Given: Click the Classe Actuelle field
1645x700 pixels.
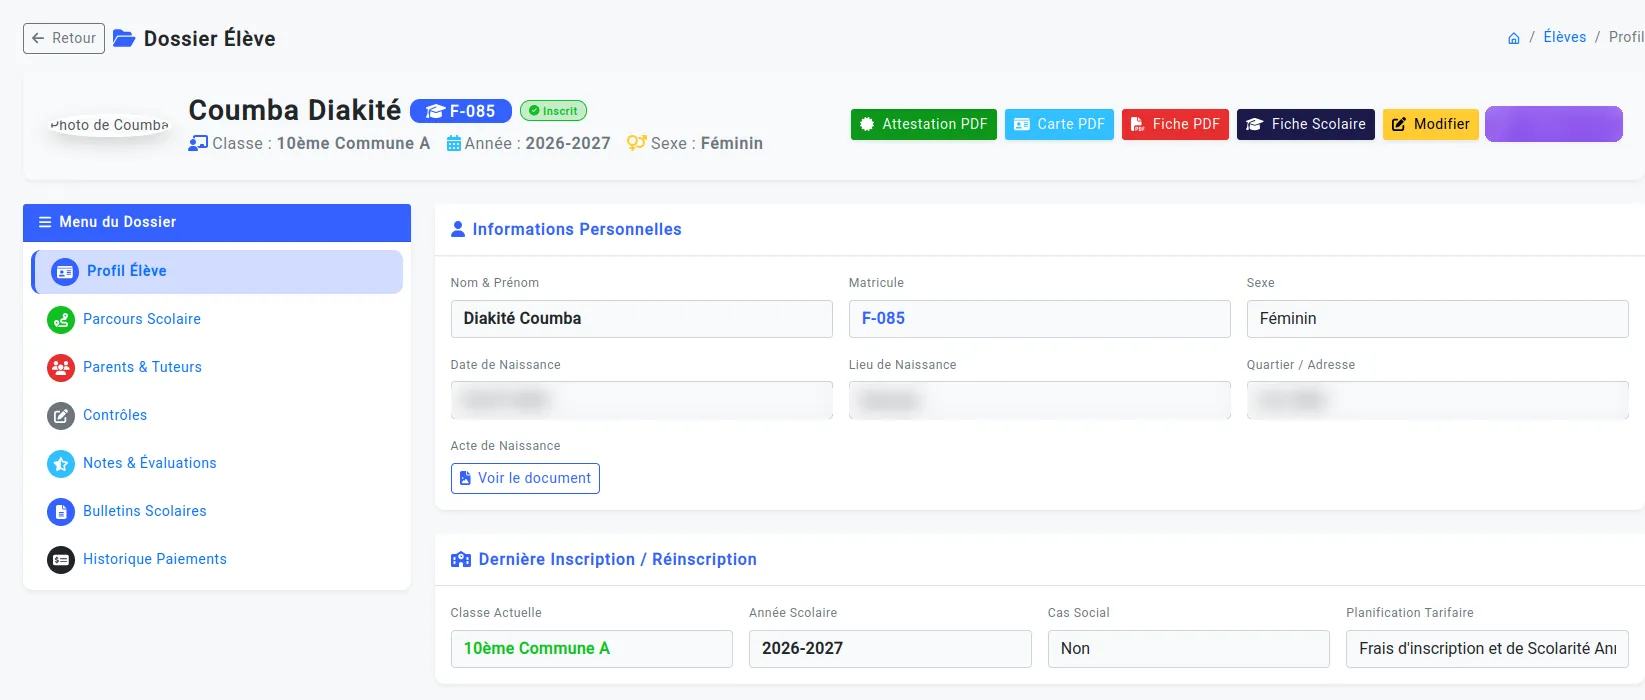Looking at the screenshot, I should (x=592, y=649).
